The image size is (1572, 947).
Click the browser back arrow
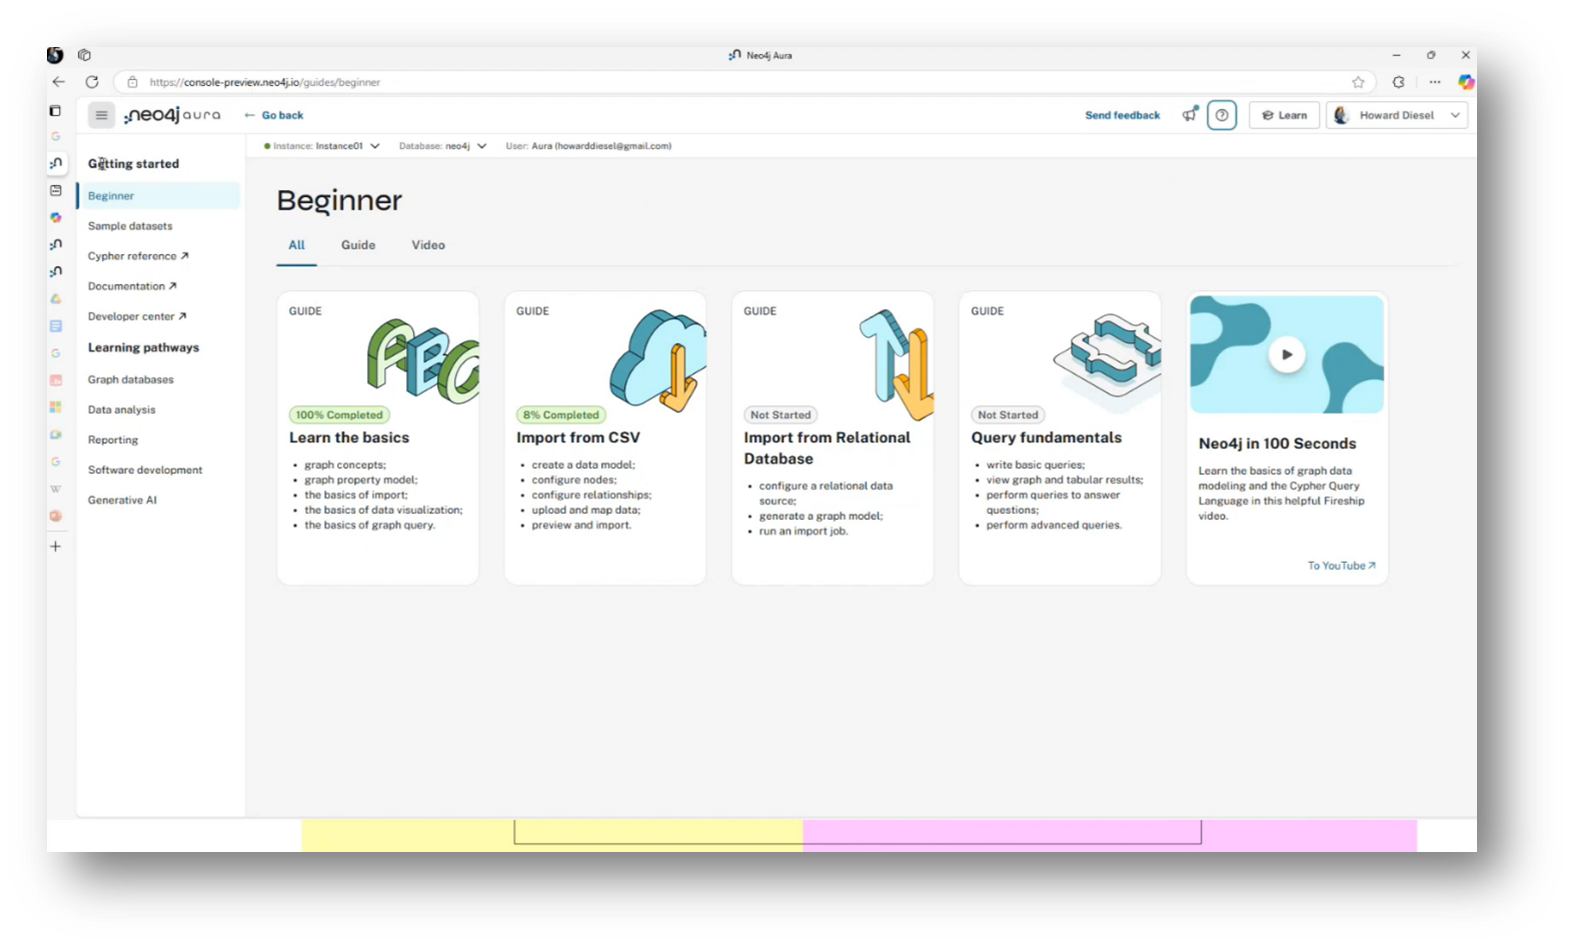(x=59, y=82)
